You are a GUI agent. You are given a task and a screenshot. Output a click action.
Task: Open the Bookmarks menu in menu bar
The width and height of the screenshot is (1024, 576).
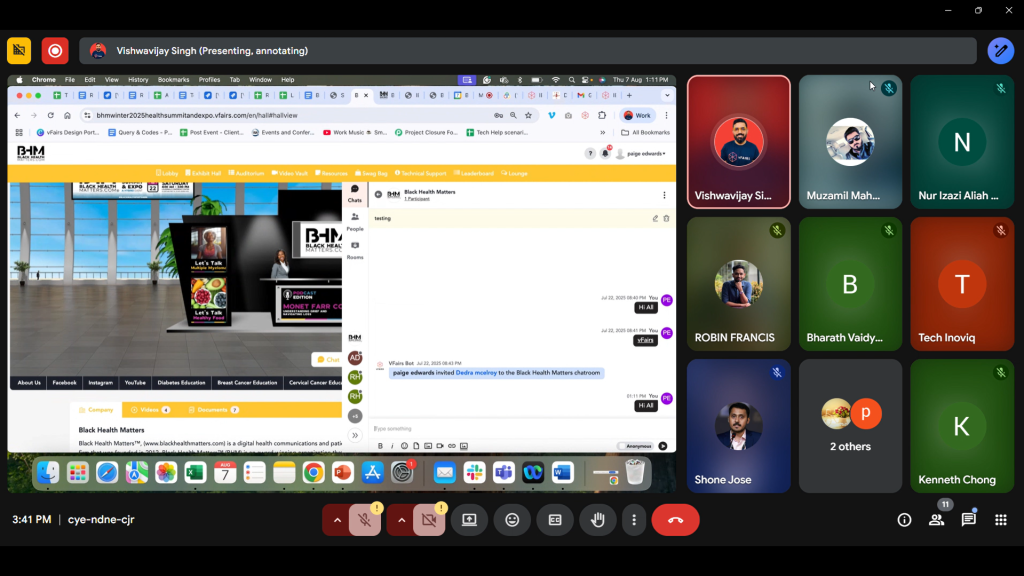173,80
